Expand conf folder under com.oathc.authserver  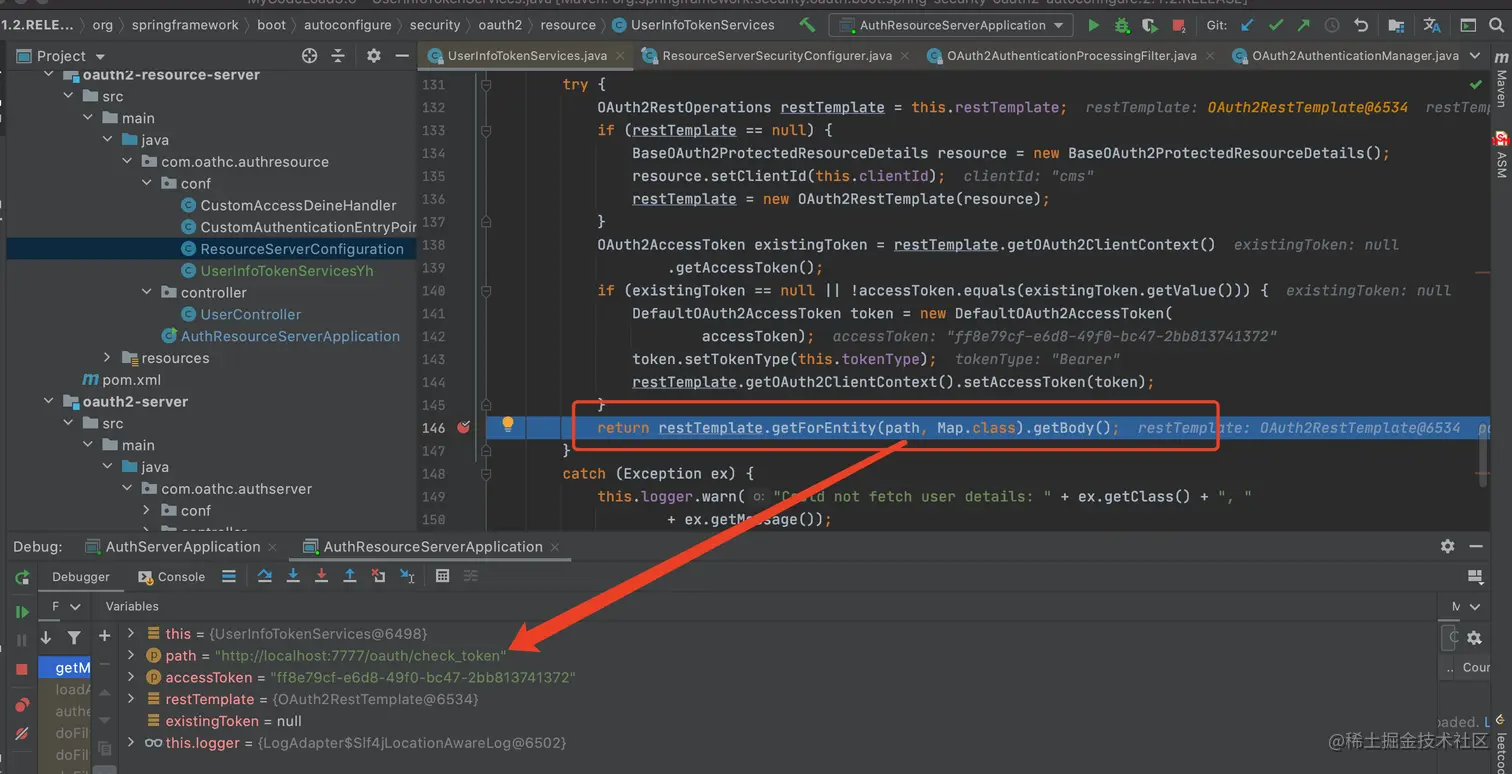point(147,511)
